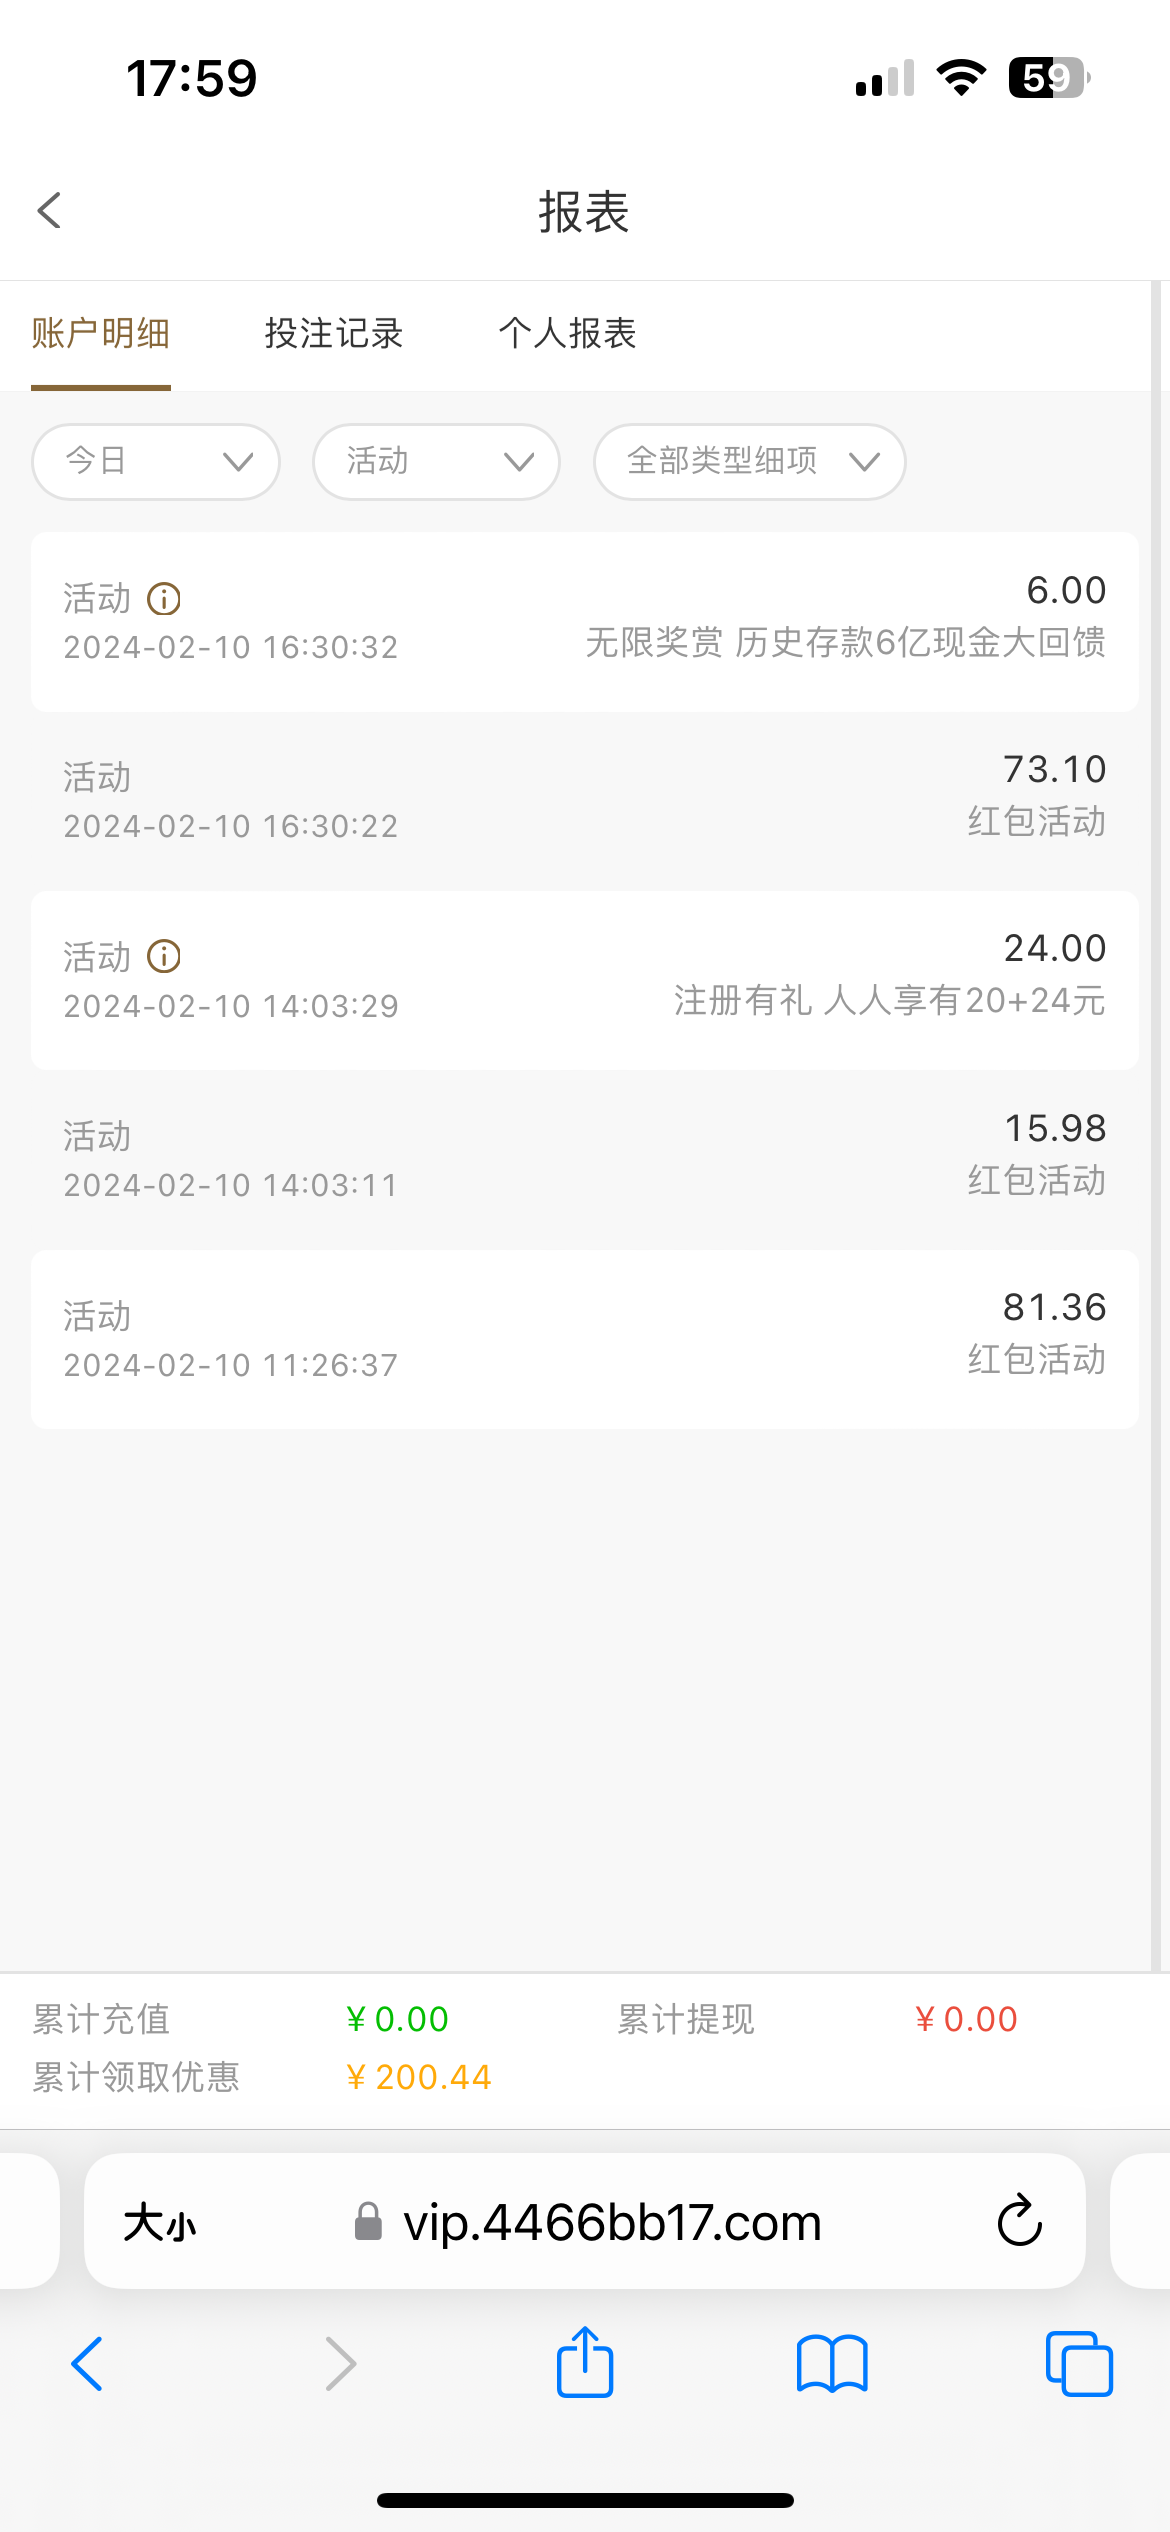Open the 活动 type filter dropdown

(436, 462)
